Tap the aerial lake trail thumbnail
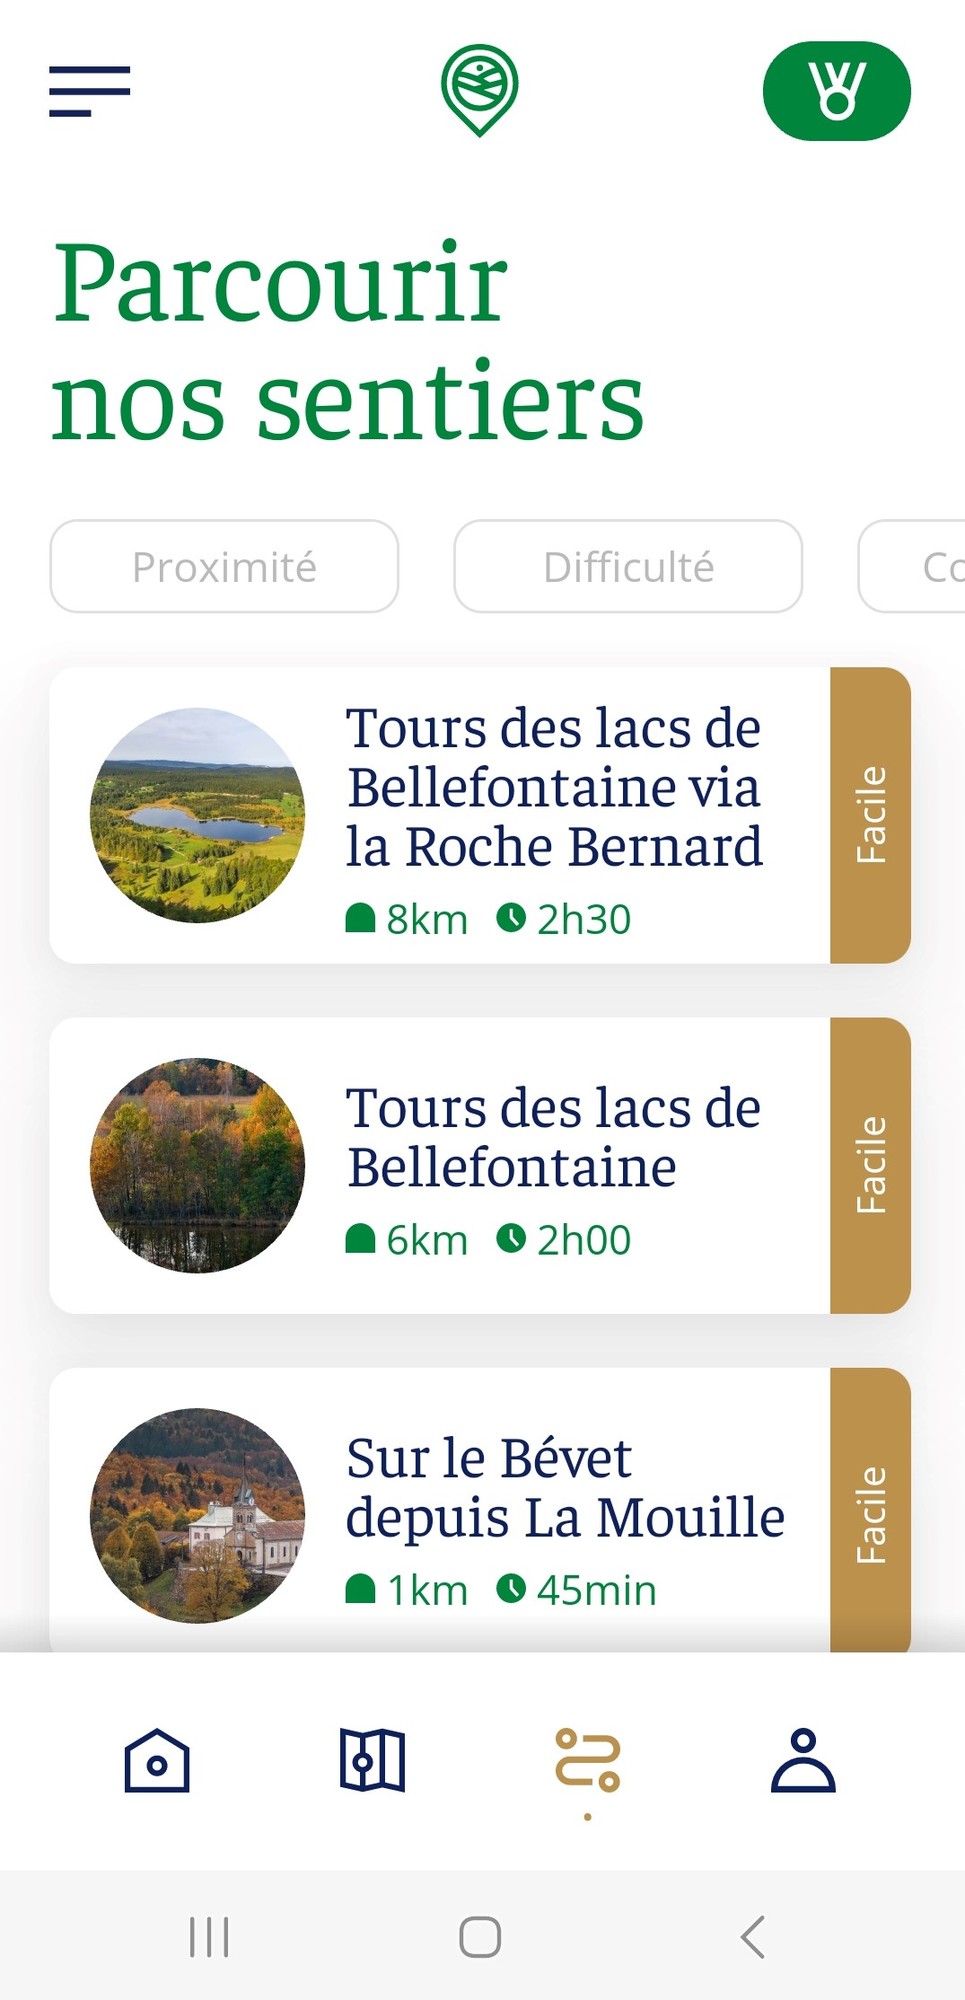 (198, 815)
